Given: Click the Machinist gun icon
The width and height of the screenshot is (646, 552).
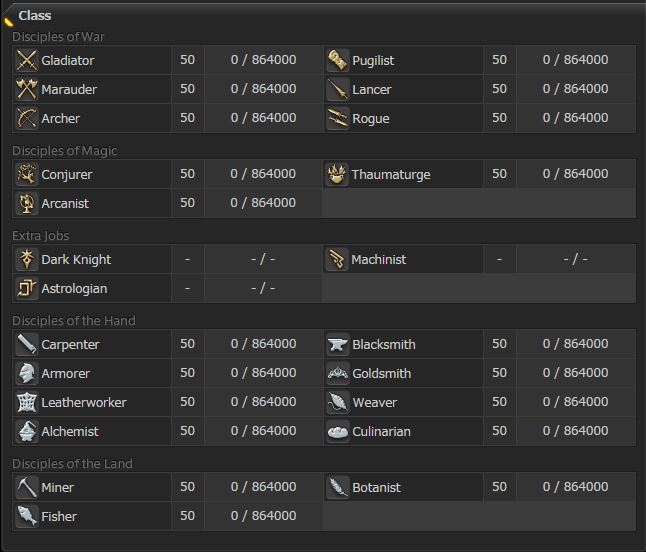Looking at the screenshot, I should coord(337,259).
